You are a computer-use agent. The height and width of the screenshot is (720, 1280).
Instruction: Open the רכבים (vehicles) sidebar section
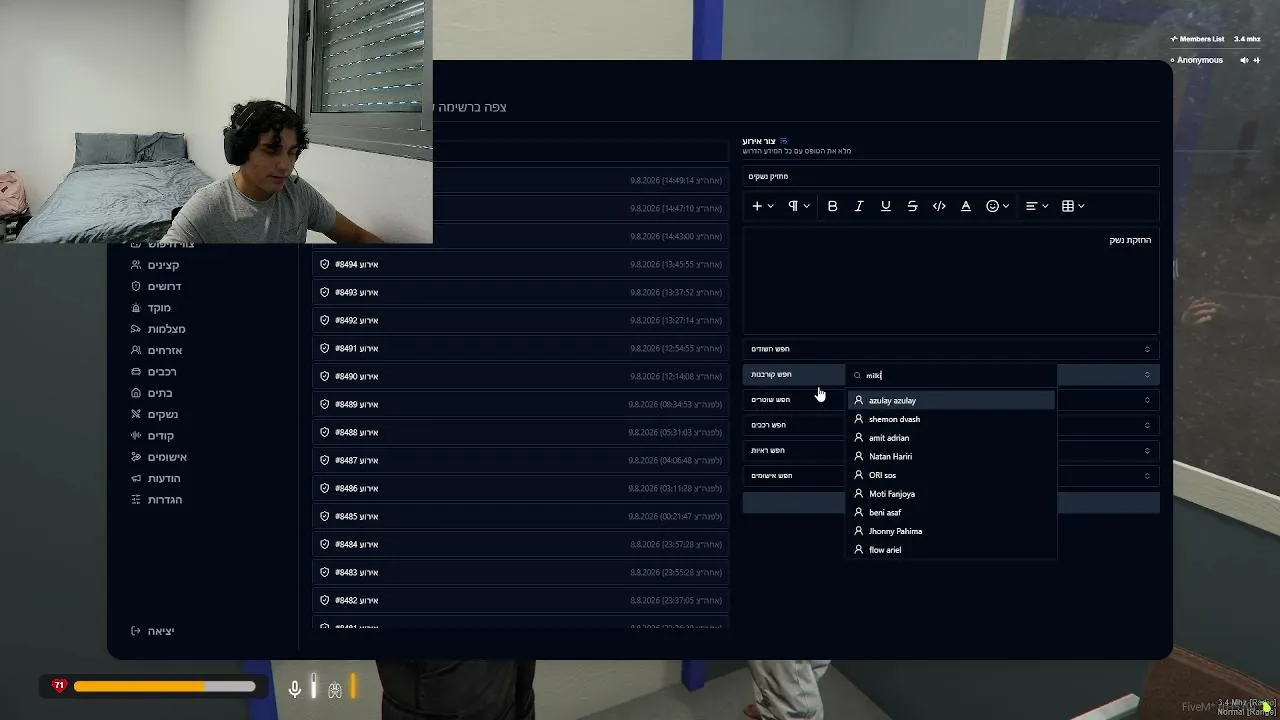click(x=153, y=372)
